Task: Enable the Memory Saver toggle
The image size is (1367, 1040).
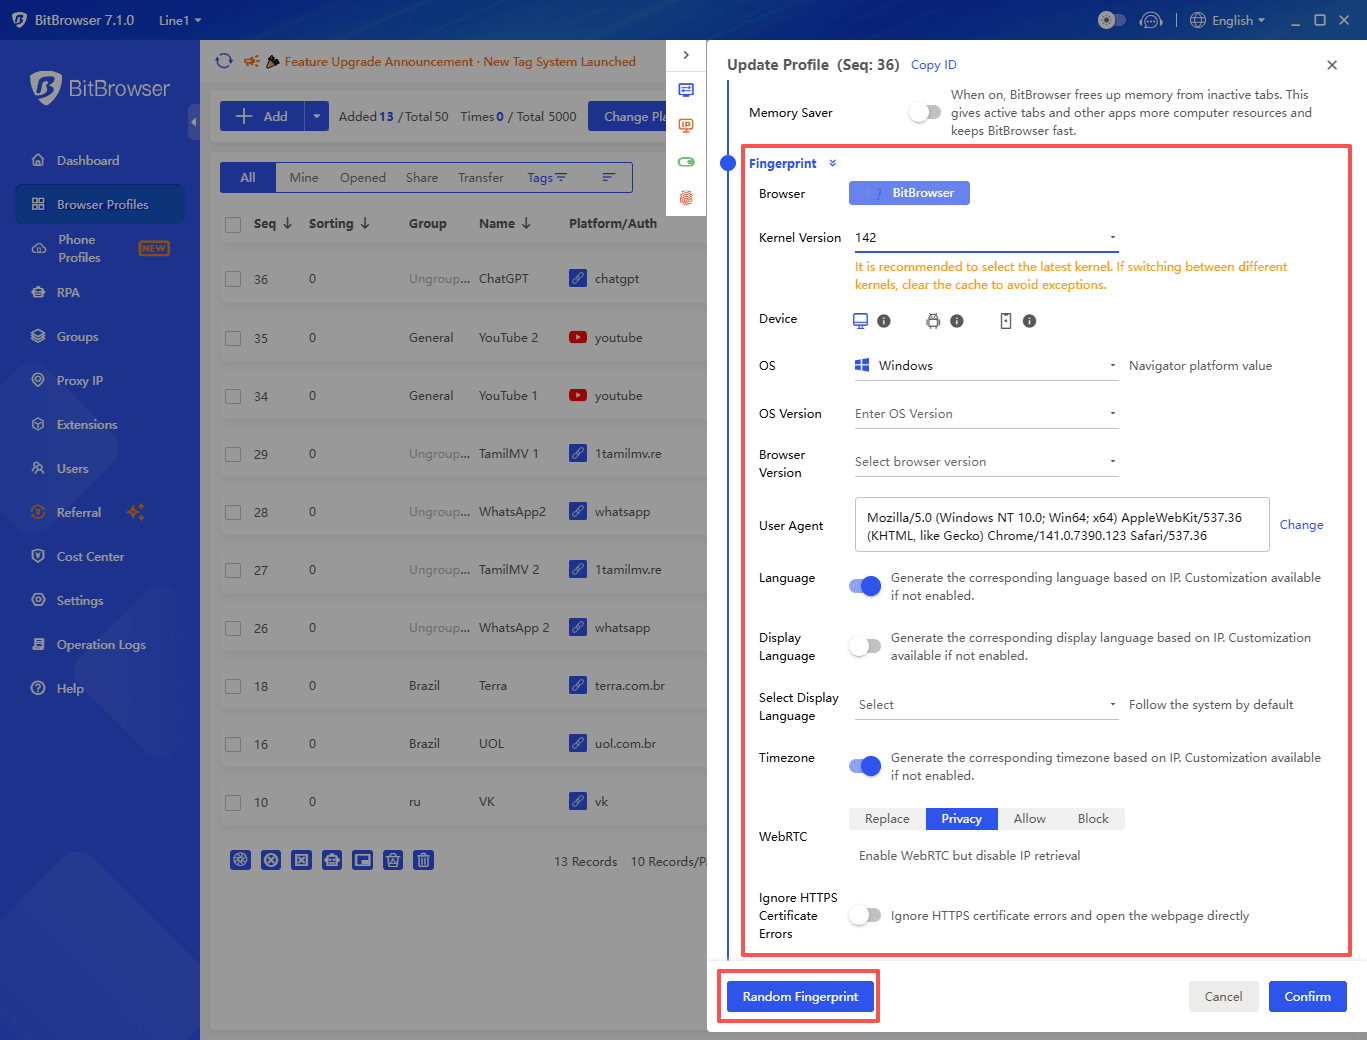Action: [x=923, y=112]
